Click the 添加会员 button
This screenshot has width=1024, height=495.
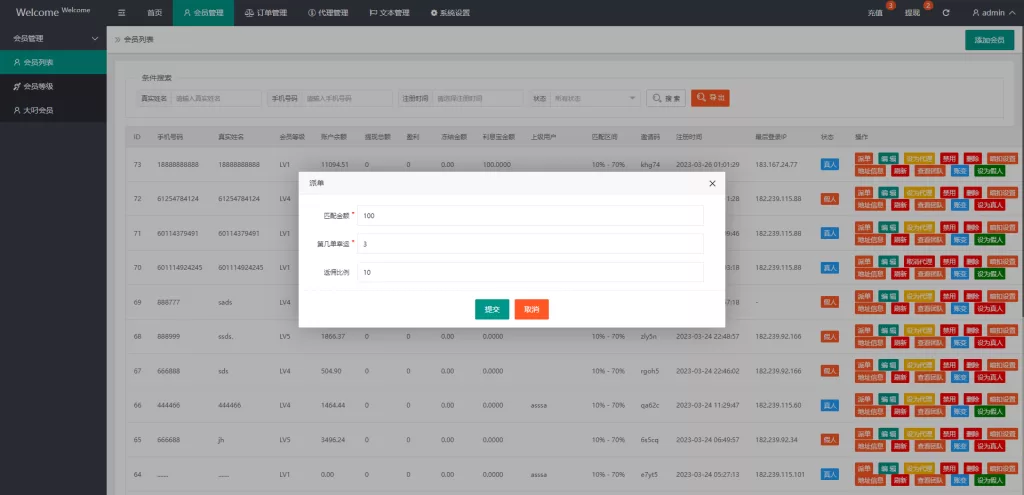989,40
